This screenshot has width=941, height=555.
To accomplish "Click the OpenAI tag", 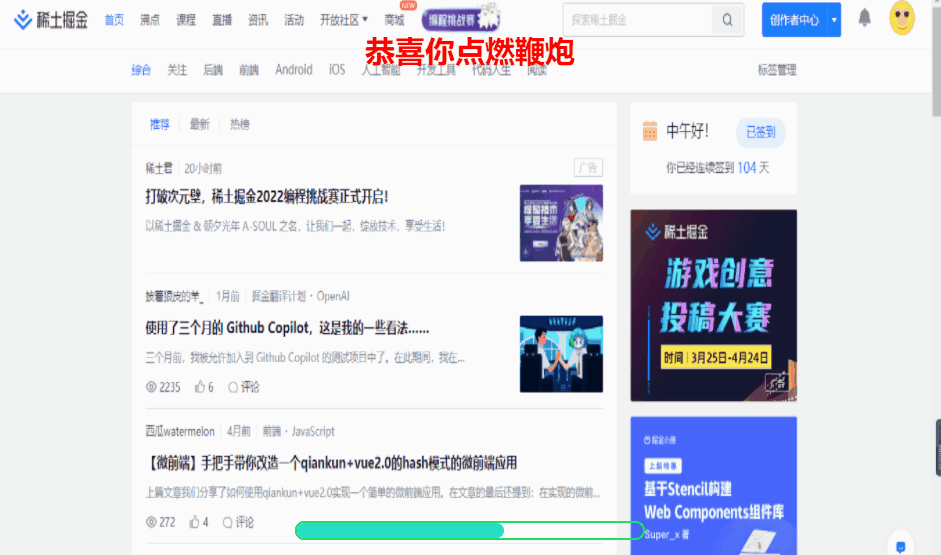I will pyautogui.click(x=333, y=296).
